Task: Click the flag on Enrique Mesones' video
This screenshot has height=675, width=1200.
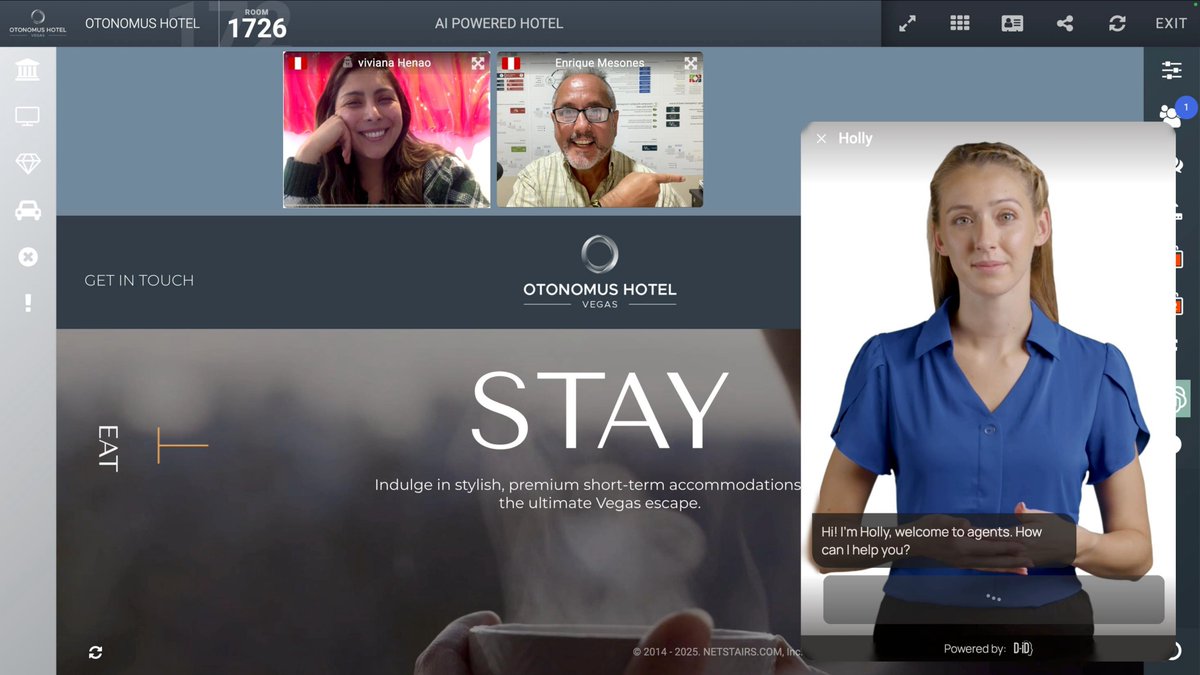Action: tap(510, 63)
